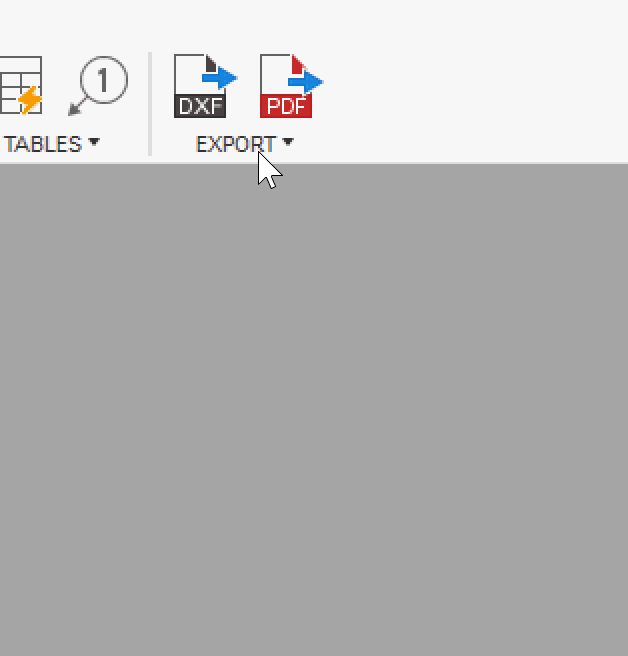Select the Balloon annotation tool
Image resolution: width=628 pixels, height=656 pixels.
[x=98, y=86]
